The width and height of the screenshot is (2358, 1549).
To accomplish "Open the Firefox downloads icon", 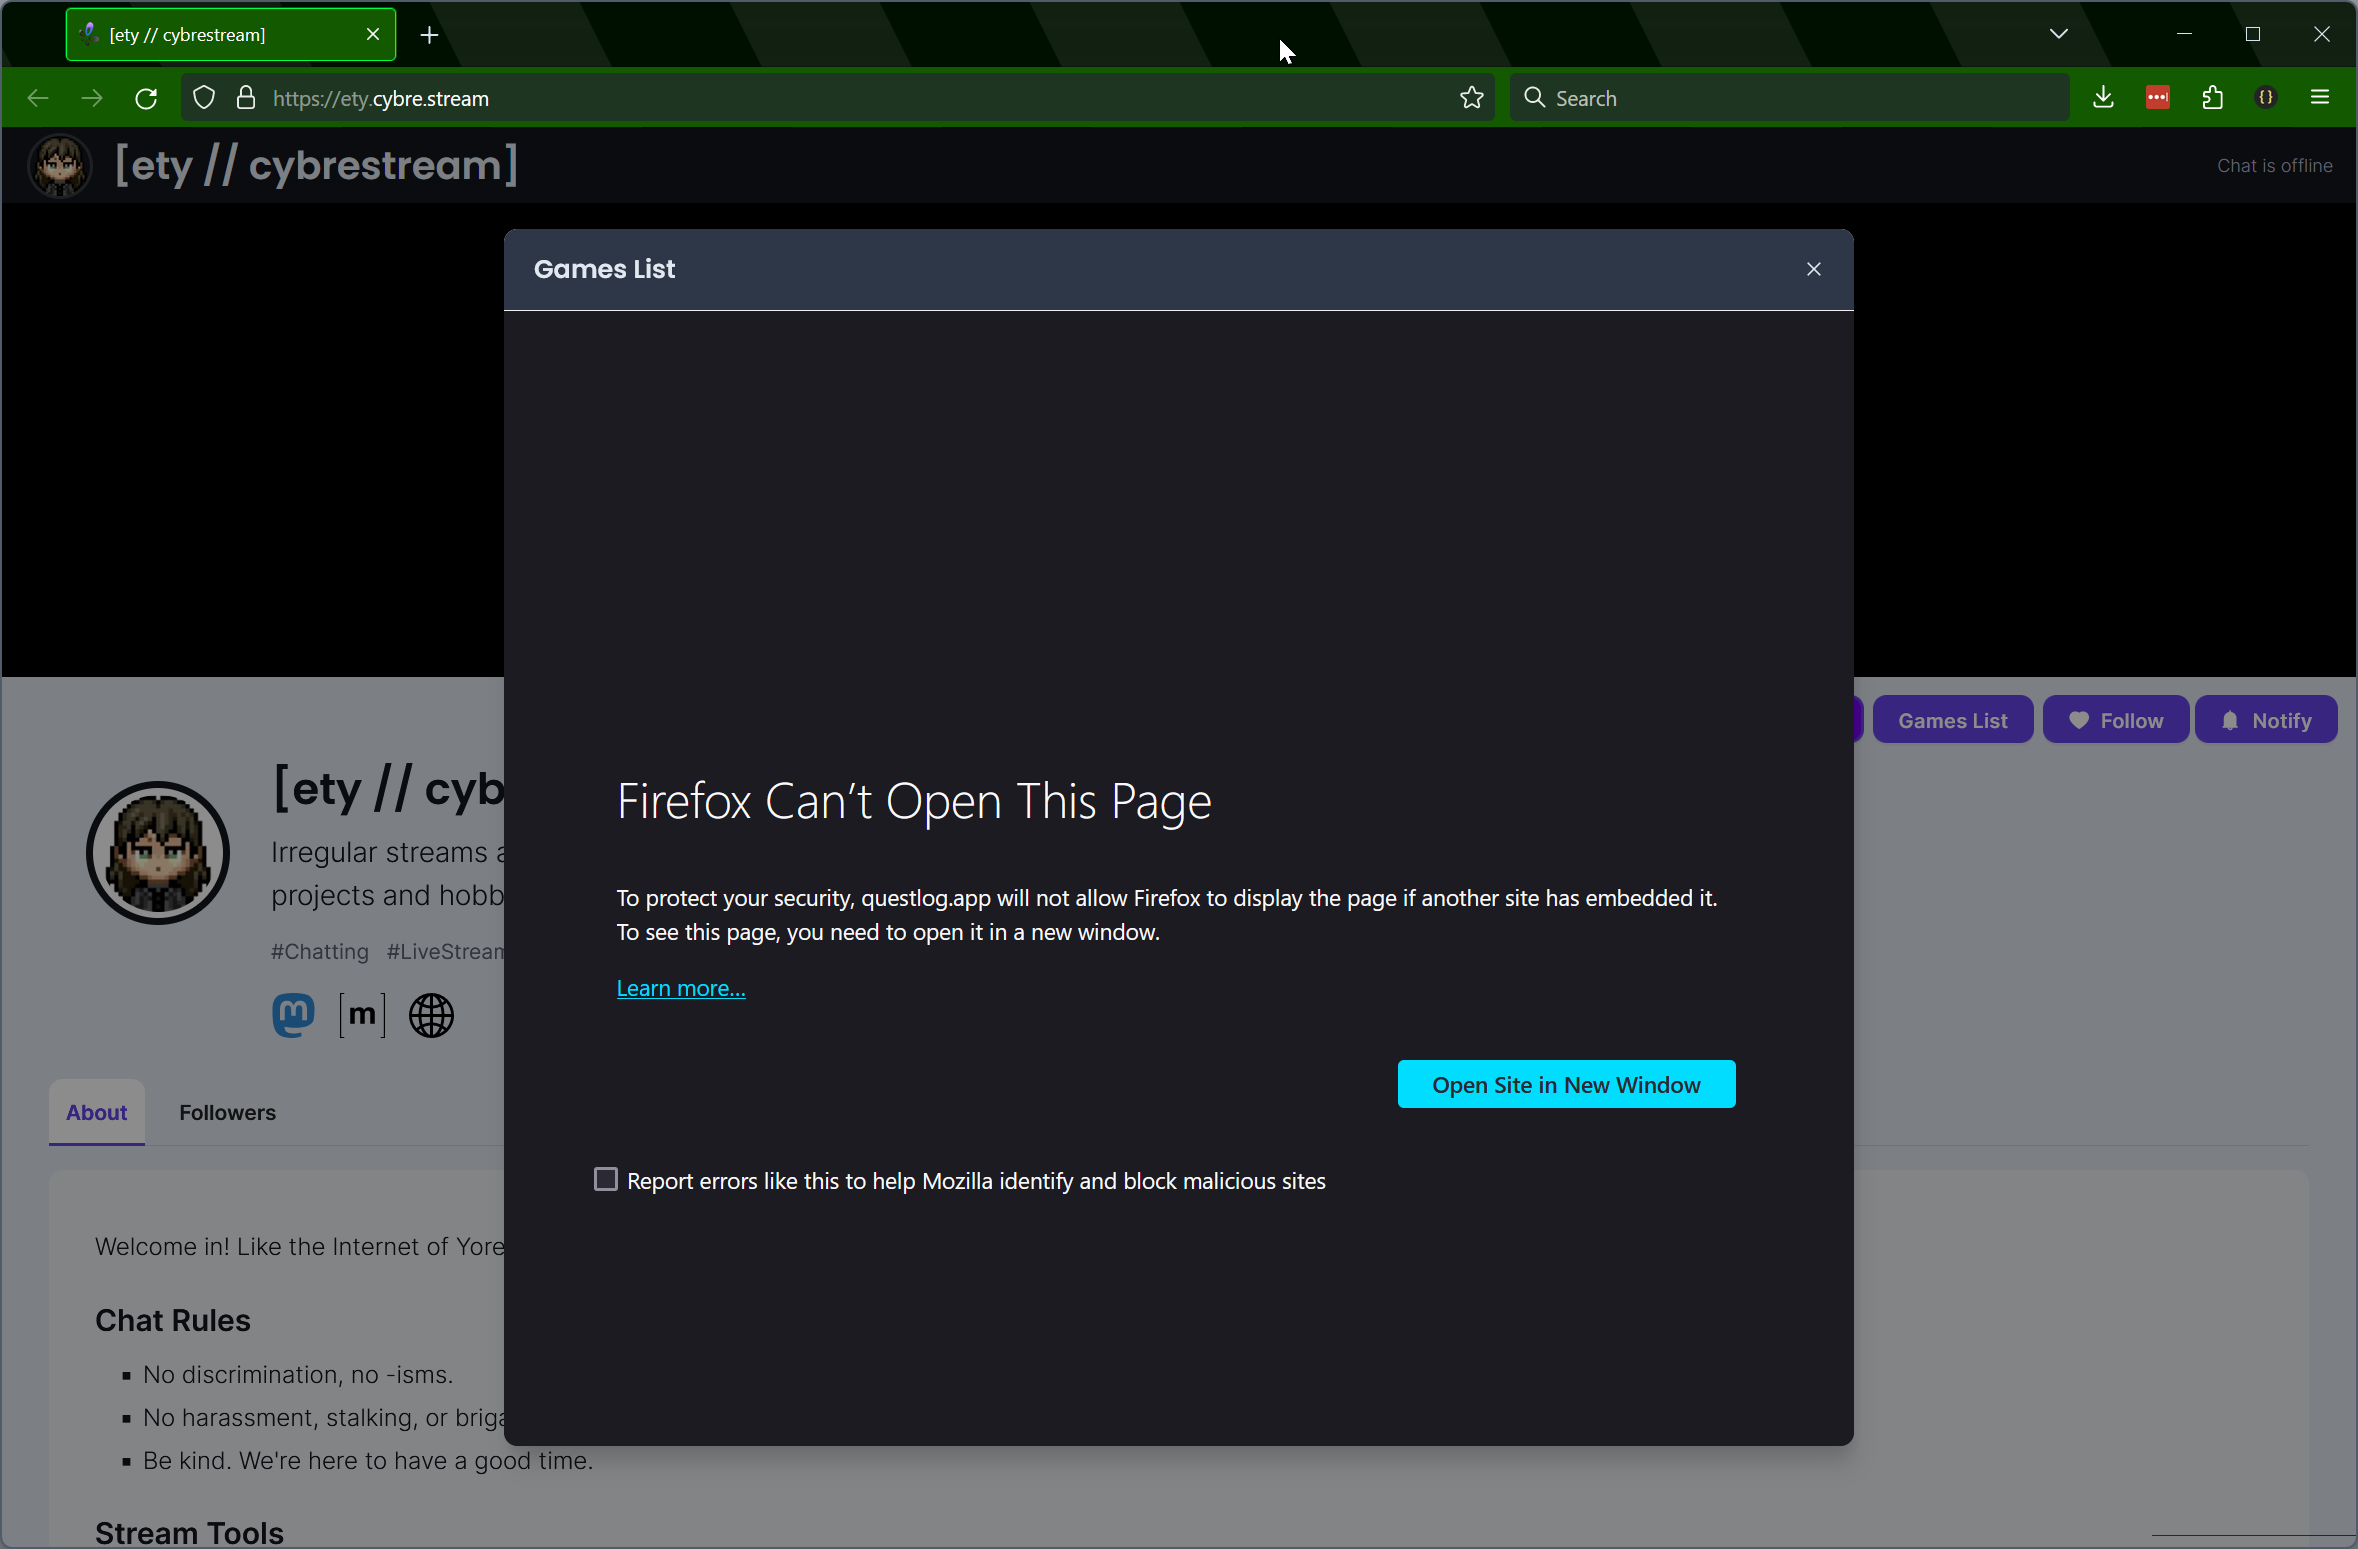I will pyautogui.click(x=2103, y=98).
